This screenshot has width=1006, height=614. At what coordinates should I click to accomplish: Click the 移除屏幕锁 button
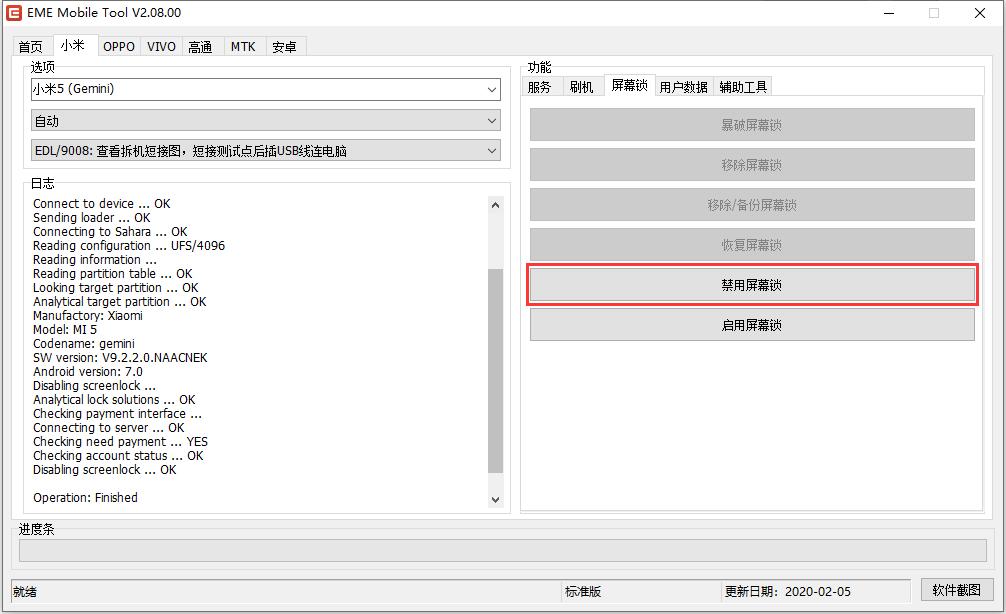coord(752,165)
